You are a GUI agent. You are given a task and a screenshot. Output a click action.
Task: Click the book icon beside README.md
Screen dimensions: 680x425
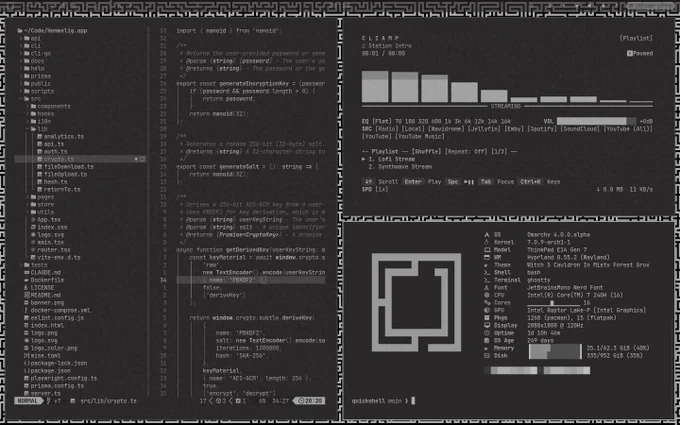[26, 295]
